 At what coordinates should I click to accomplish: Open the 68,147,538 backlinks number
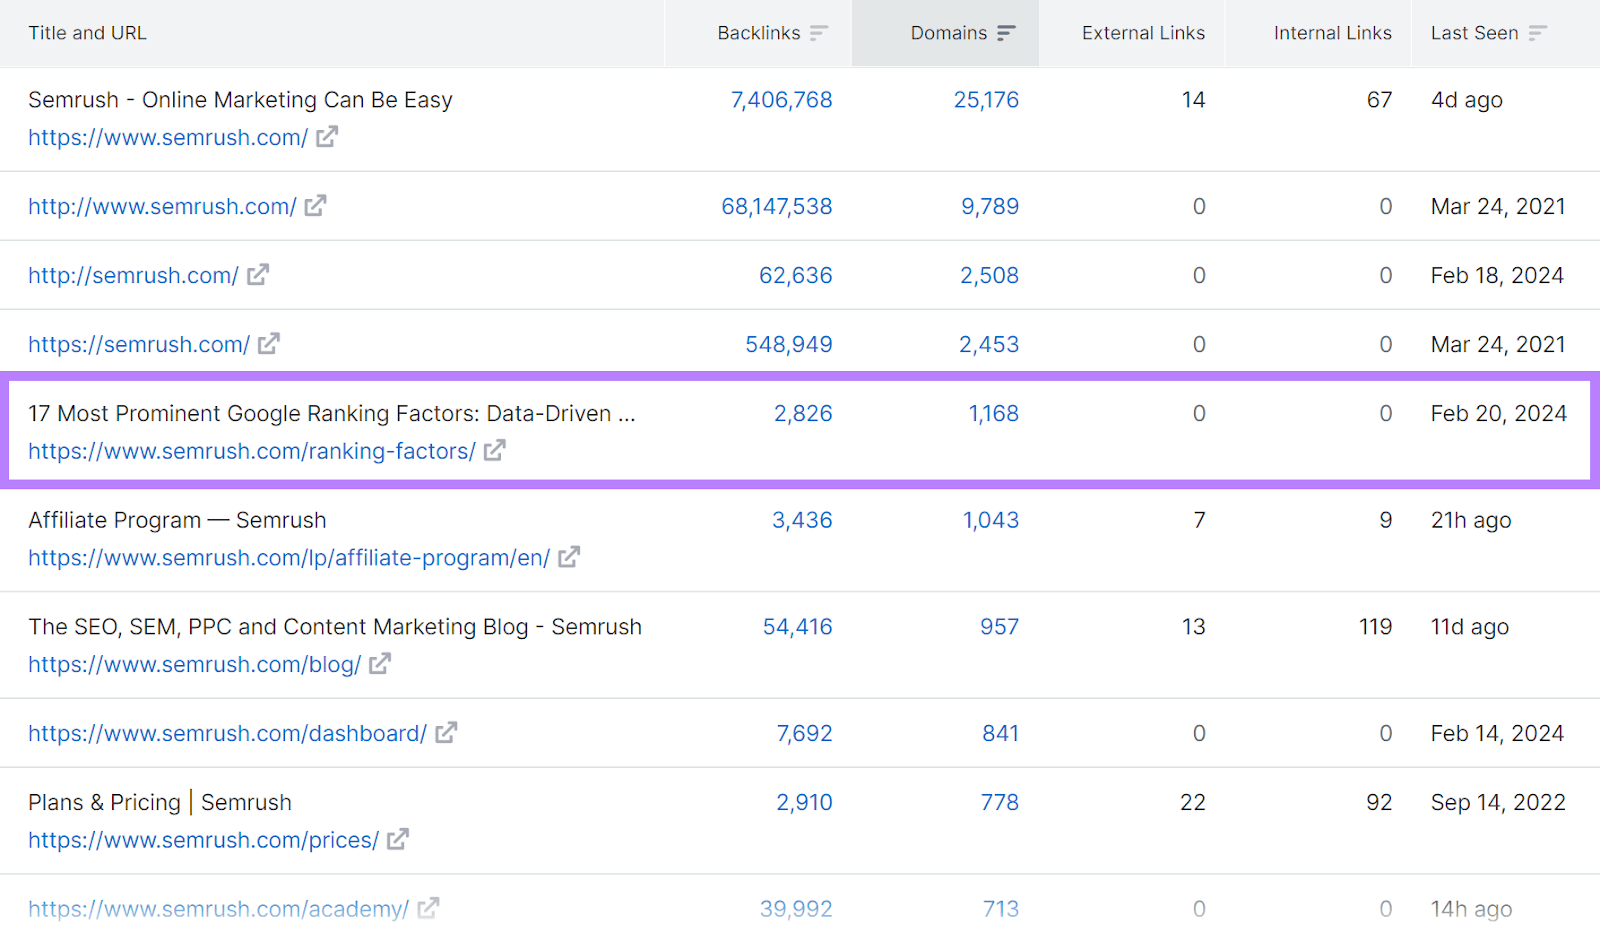[x=776, y=206]
